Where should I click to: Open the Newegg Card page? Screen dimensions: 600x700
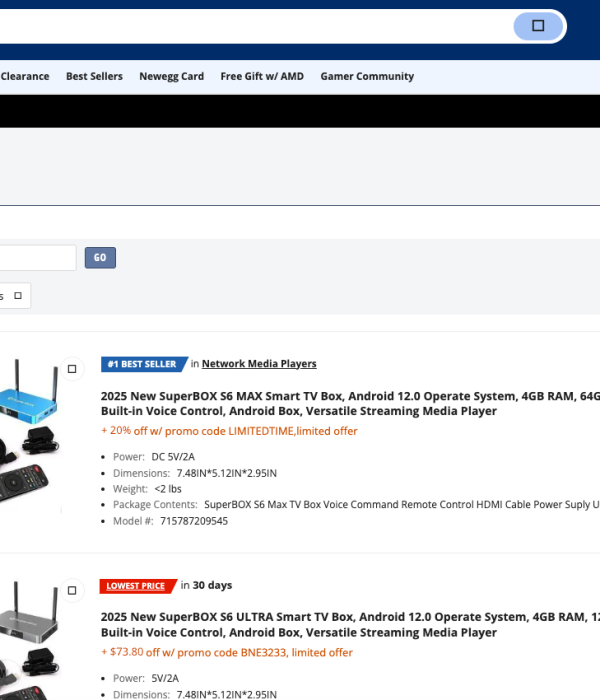pyautogui.click(x=171, y=76)
